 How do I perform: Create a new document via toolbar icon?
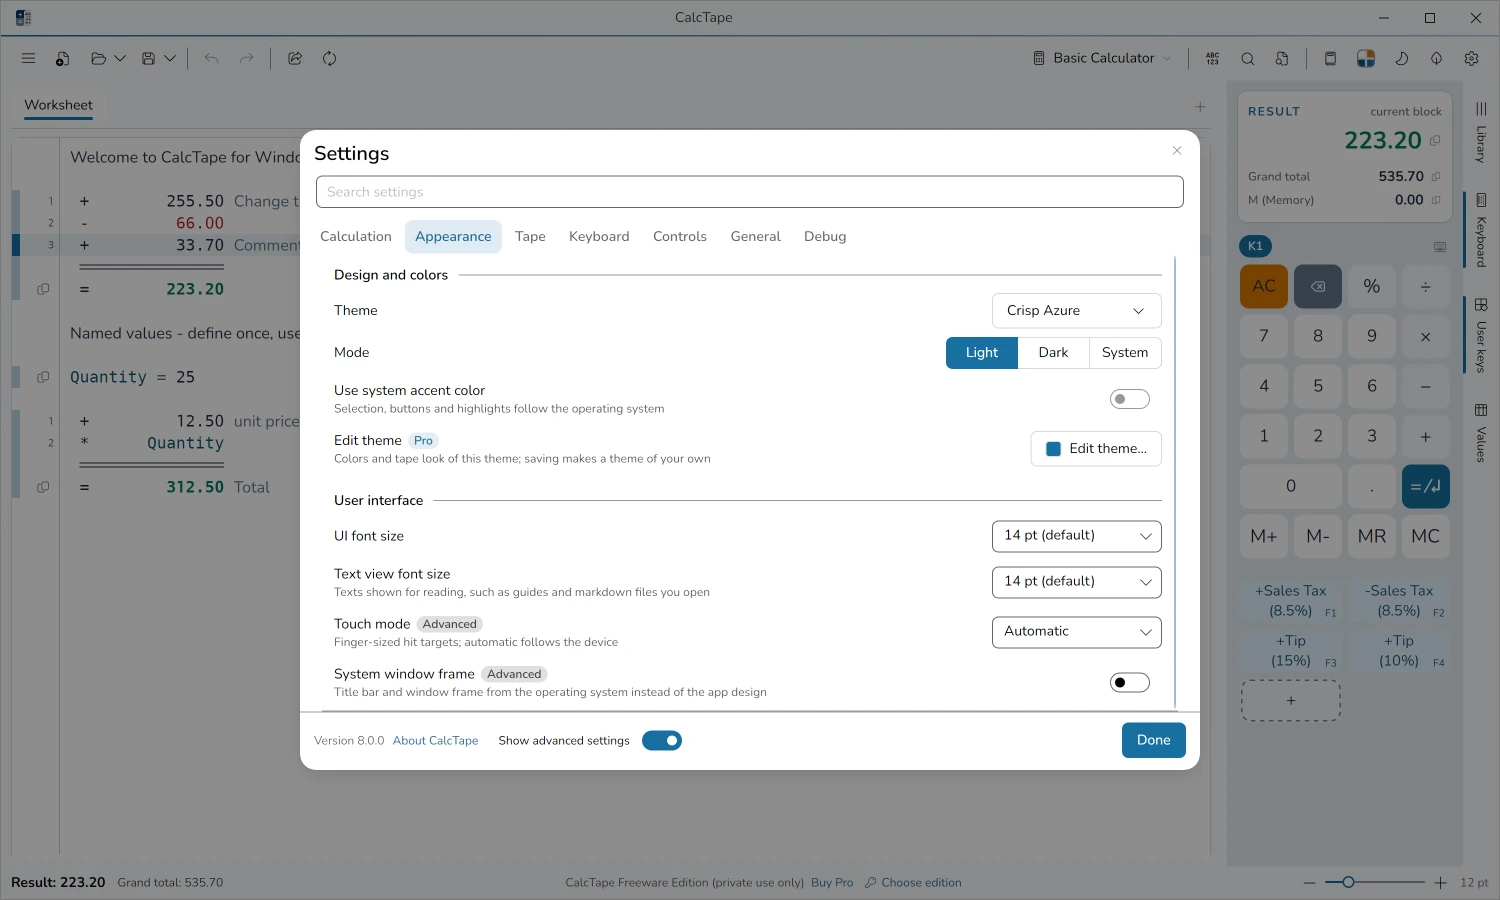point(62,58)
